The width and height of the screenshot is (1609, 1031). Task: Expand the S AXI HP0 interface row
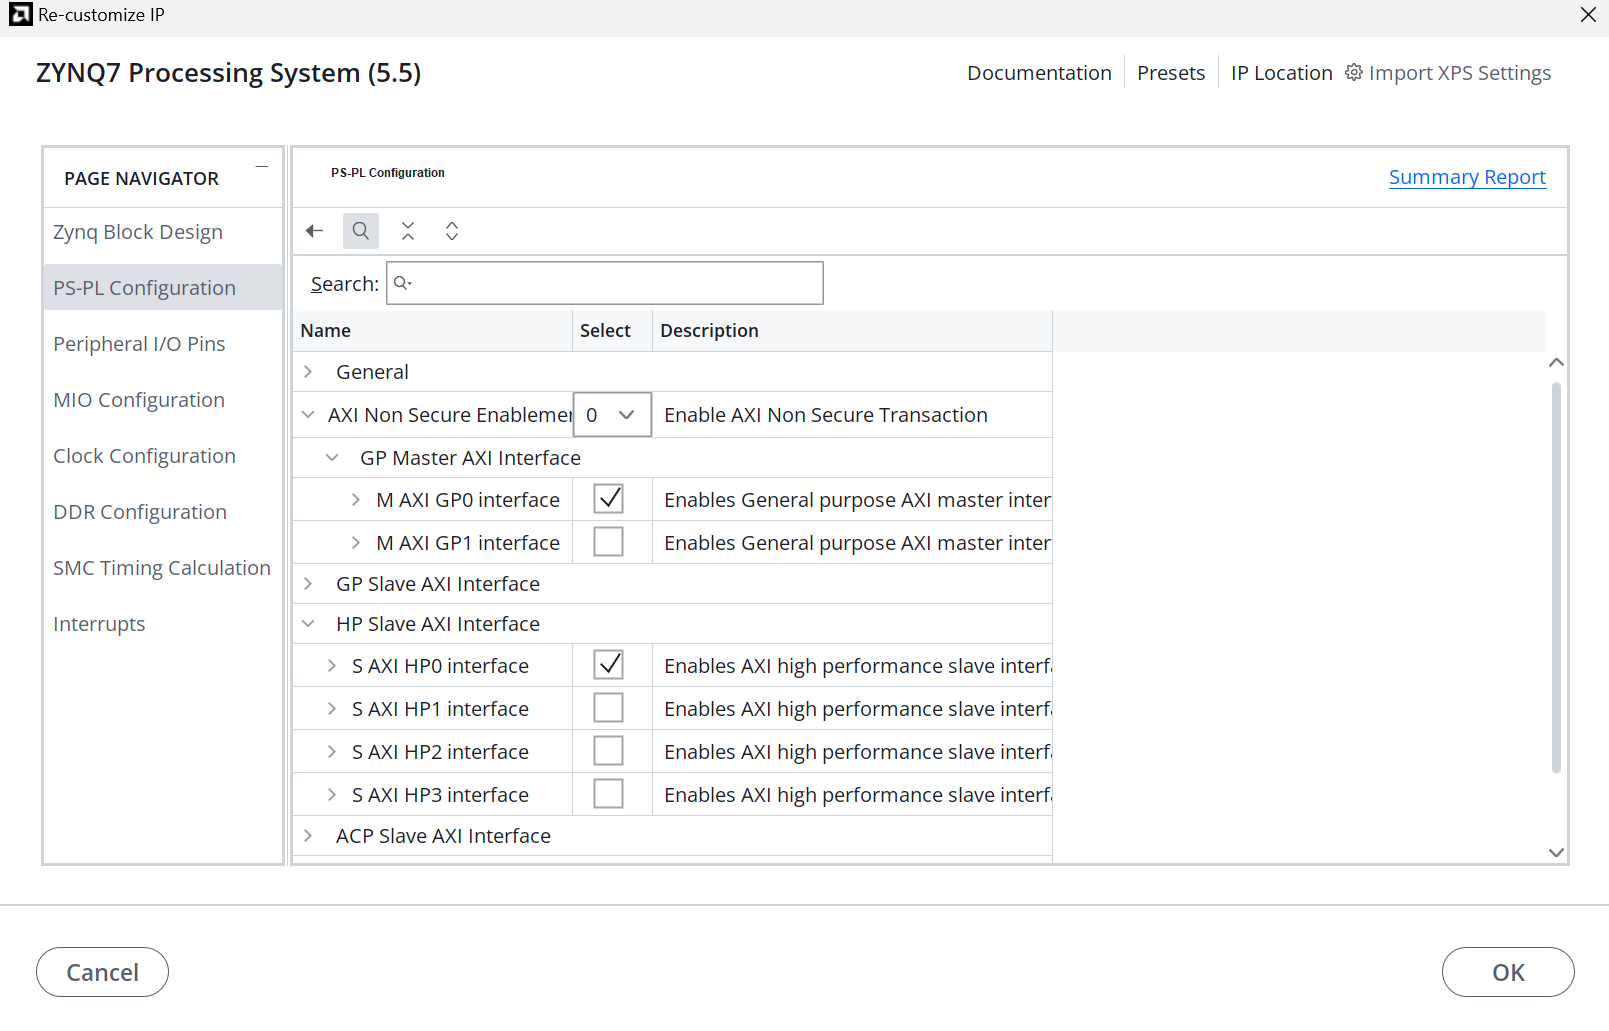pos(331,665)
